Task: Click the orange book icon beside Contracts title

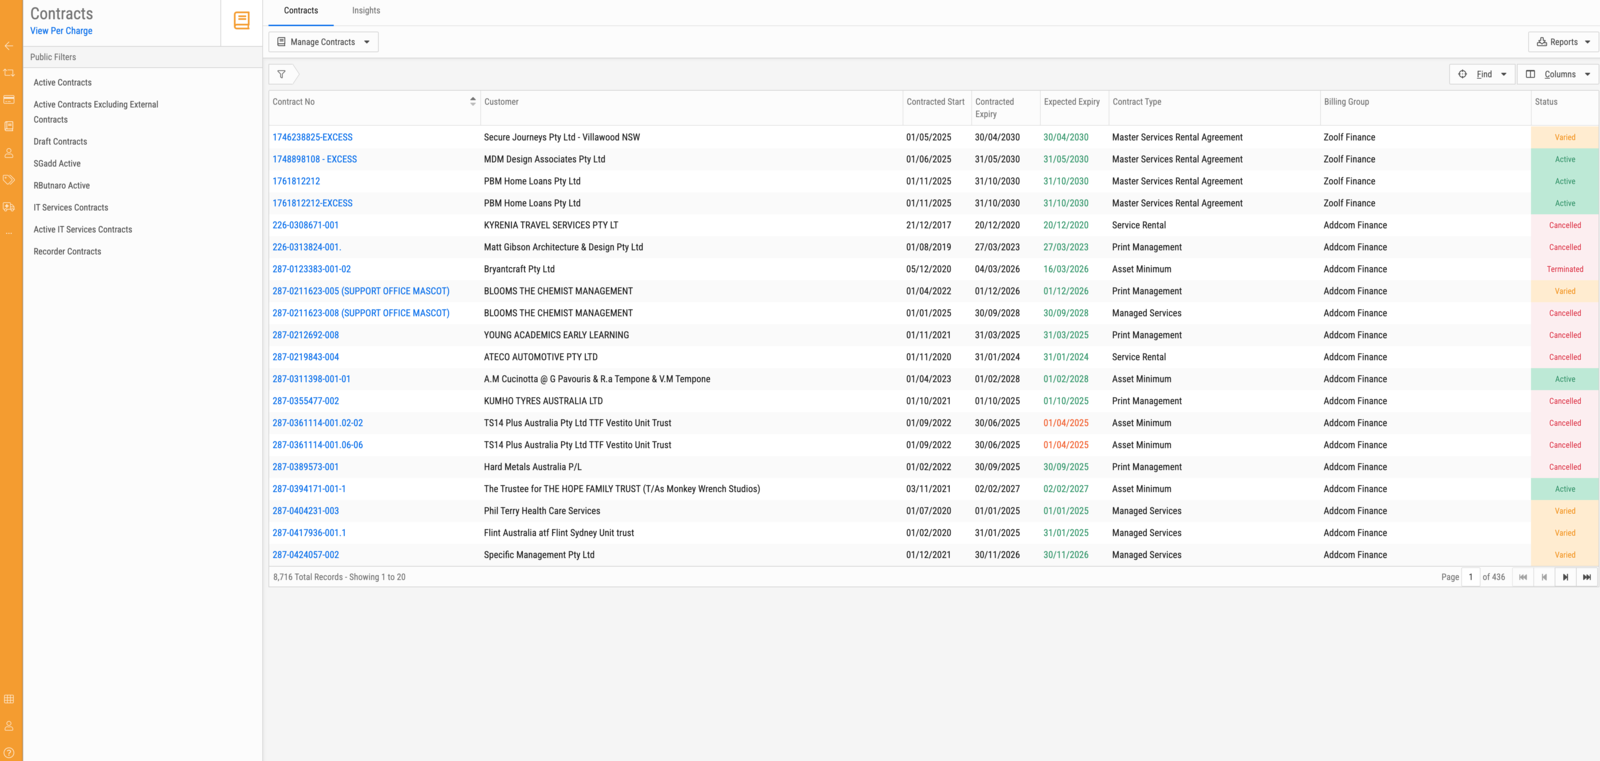Action: pos(242,20)
